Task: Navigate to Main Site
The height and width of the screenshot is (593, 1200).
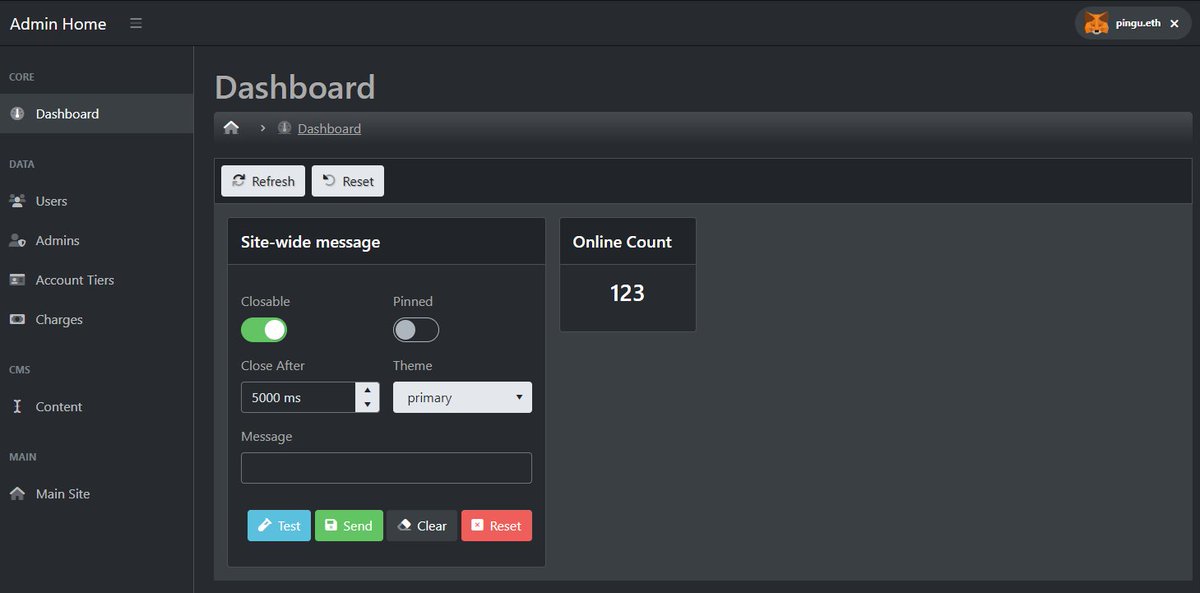Action: point(96,494)
